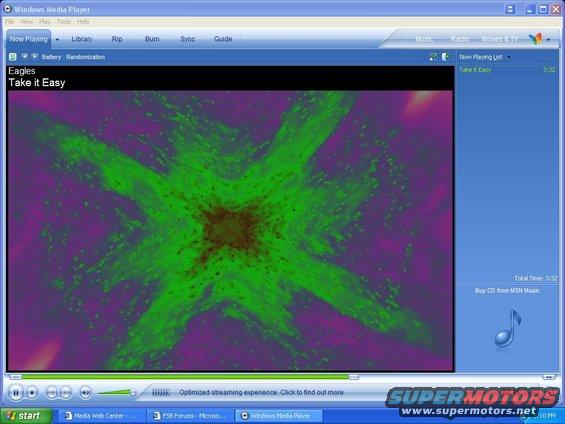Click the rewind button beside seek bar
The image size is (565, 424).
pyautogui.click(x=15, y=377)
